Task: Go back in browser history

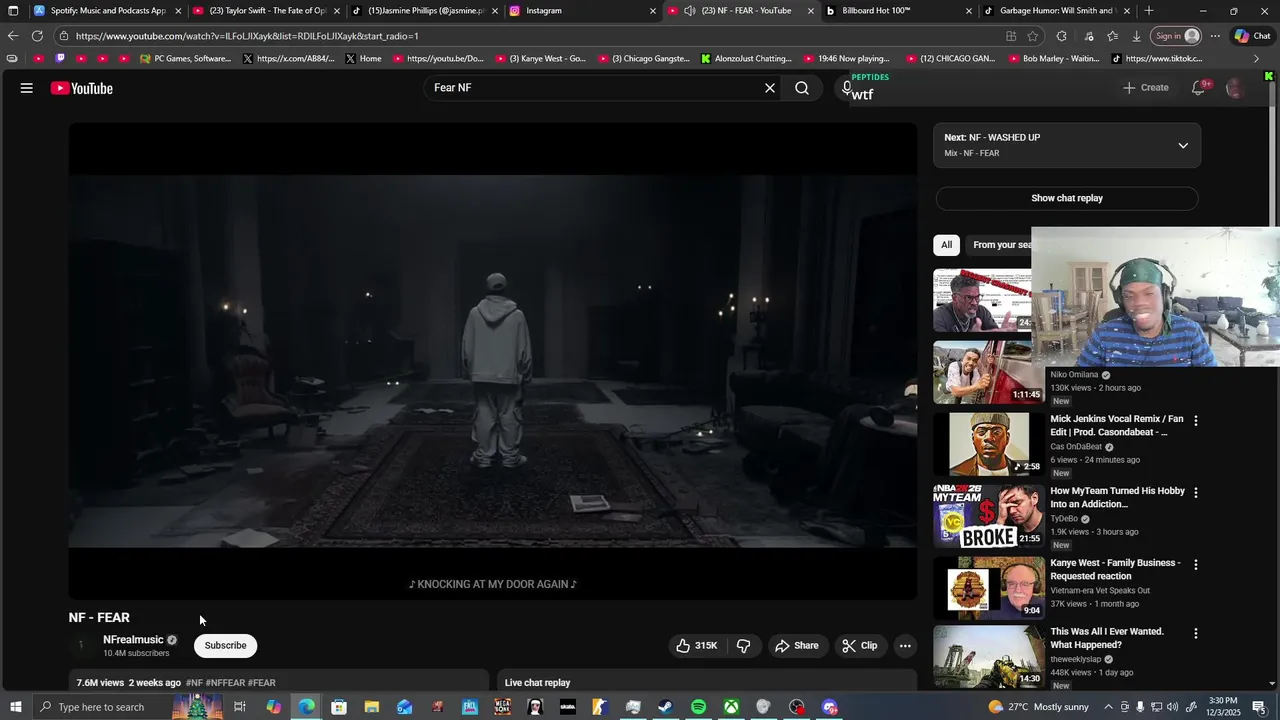Action: [13, 36]
